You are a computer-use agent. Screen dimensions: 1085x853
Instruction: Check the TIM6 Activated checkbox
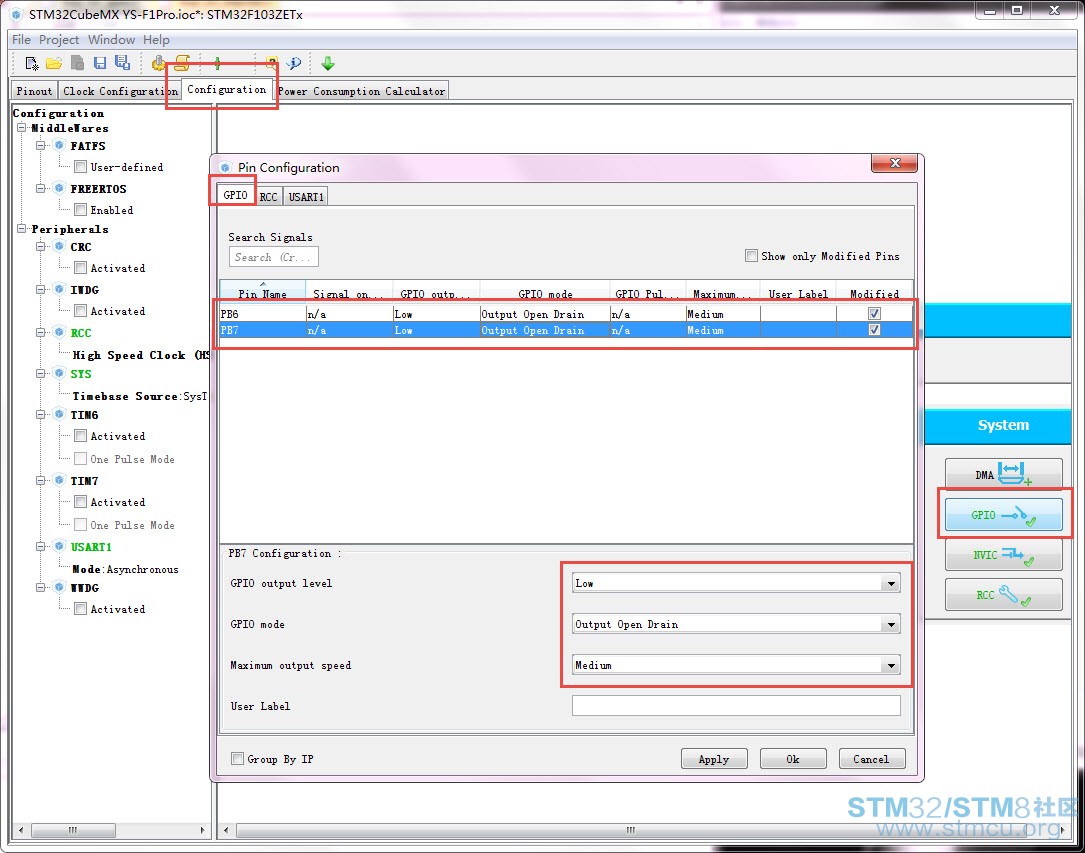pos(81,436)
